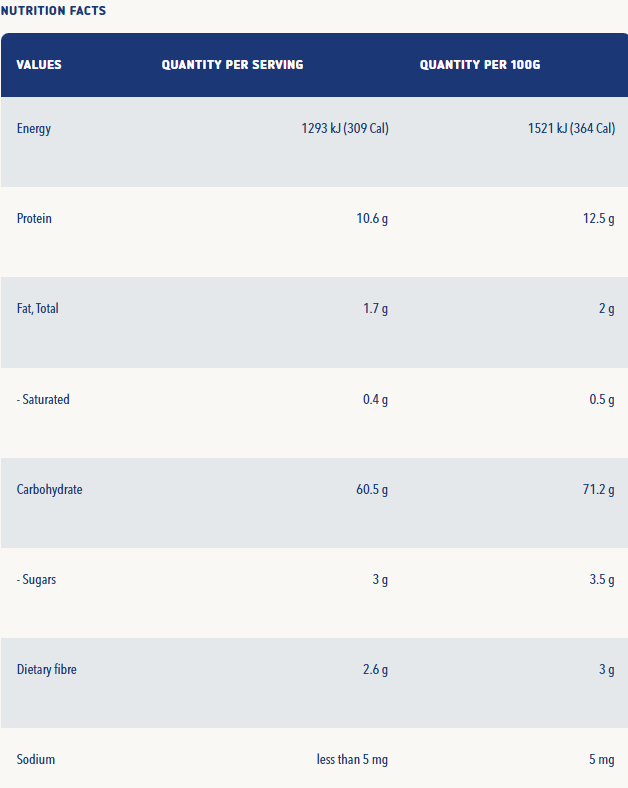Select the 60.5 g carbohydrate value
This screenshot has height=788, width=628.
pyautogui.click(x=372, y=490)
